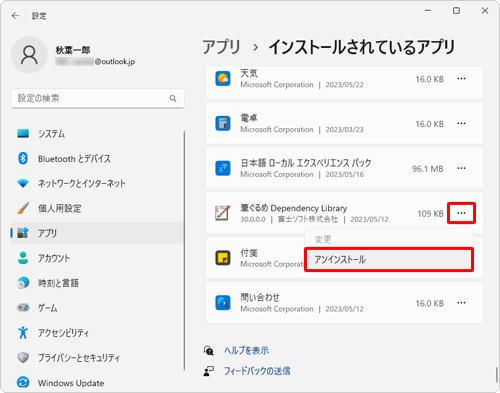This screenshot has width=500, height=393.
Task: Click the アカウント person icon
Action: click(23, 258)
